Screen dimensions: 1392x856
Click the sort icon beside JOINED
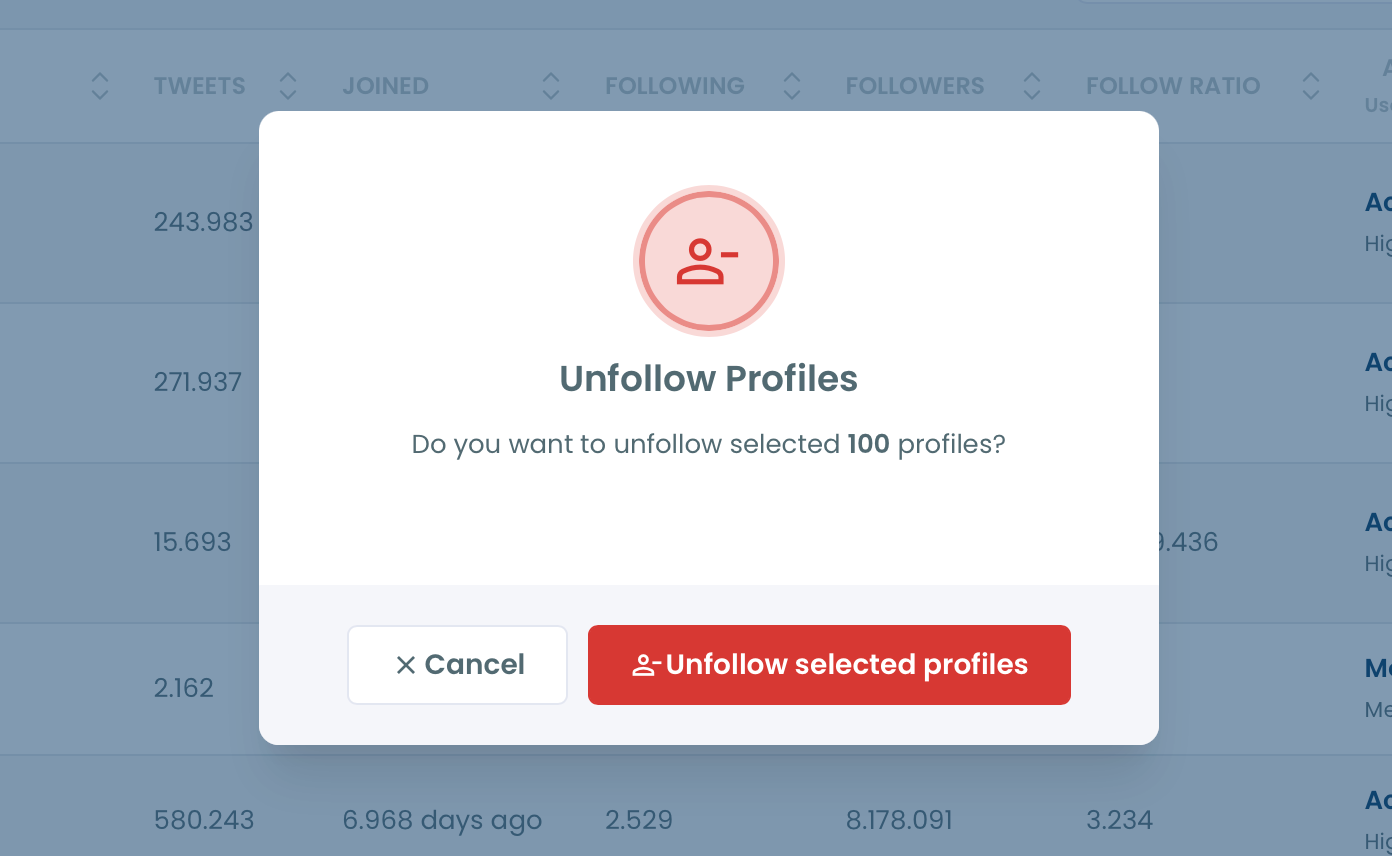(x=551, y=86)
